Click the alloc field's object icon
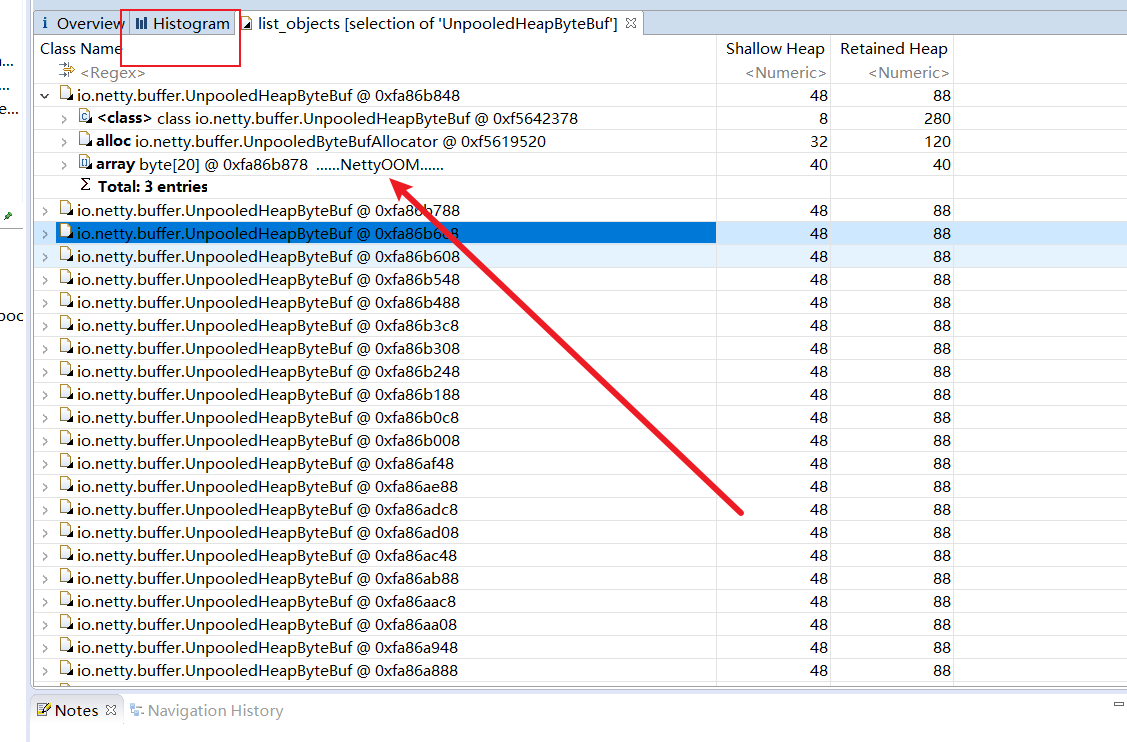 [x=85, y=141]
